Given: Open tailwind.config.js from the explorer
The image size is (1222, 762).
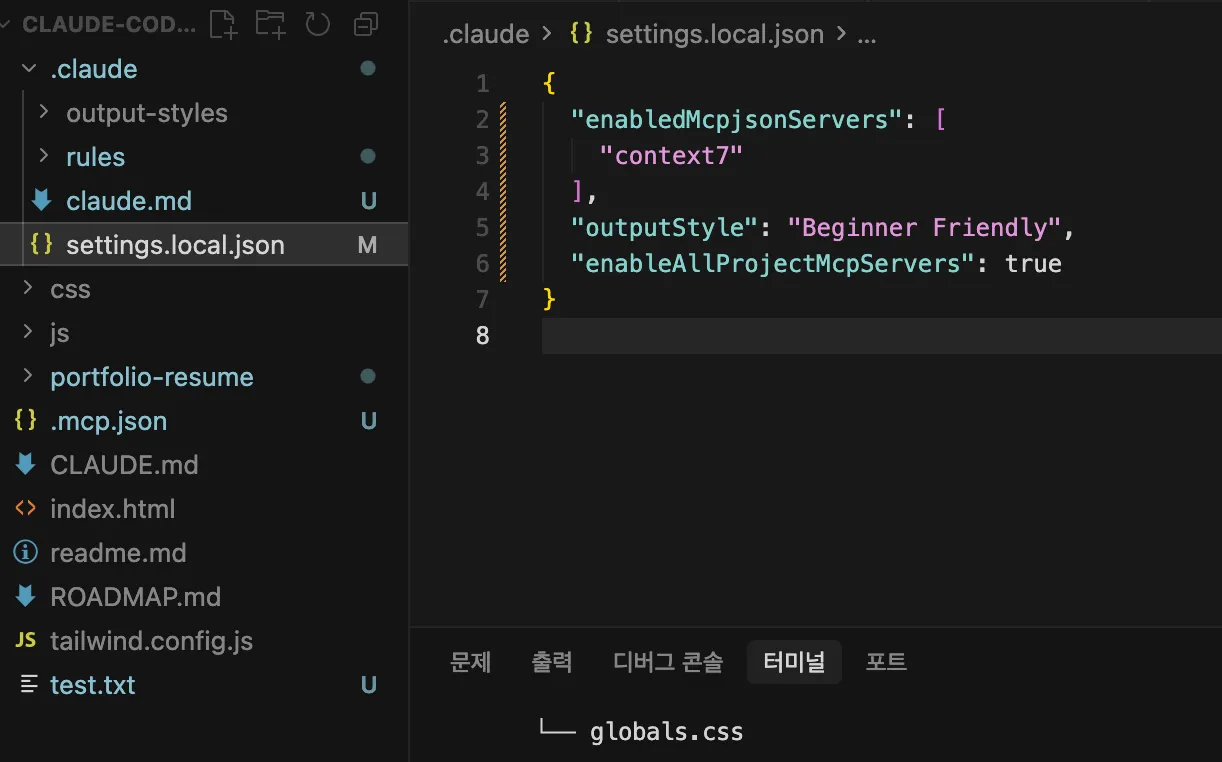Looking at the screenshot, I should [x=151, y=641].
